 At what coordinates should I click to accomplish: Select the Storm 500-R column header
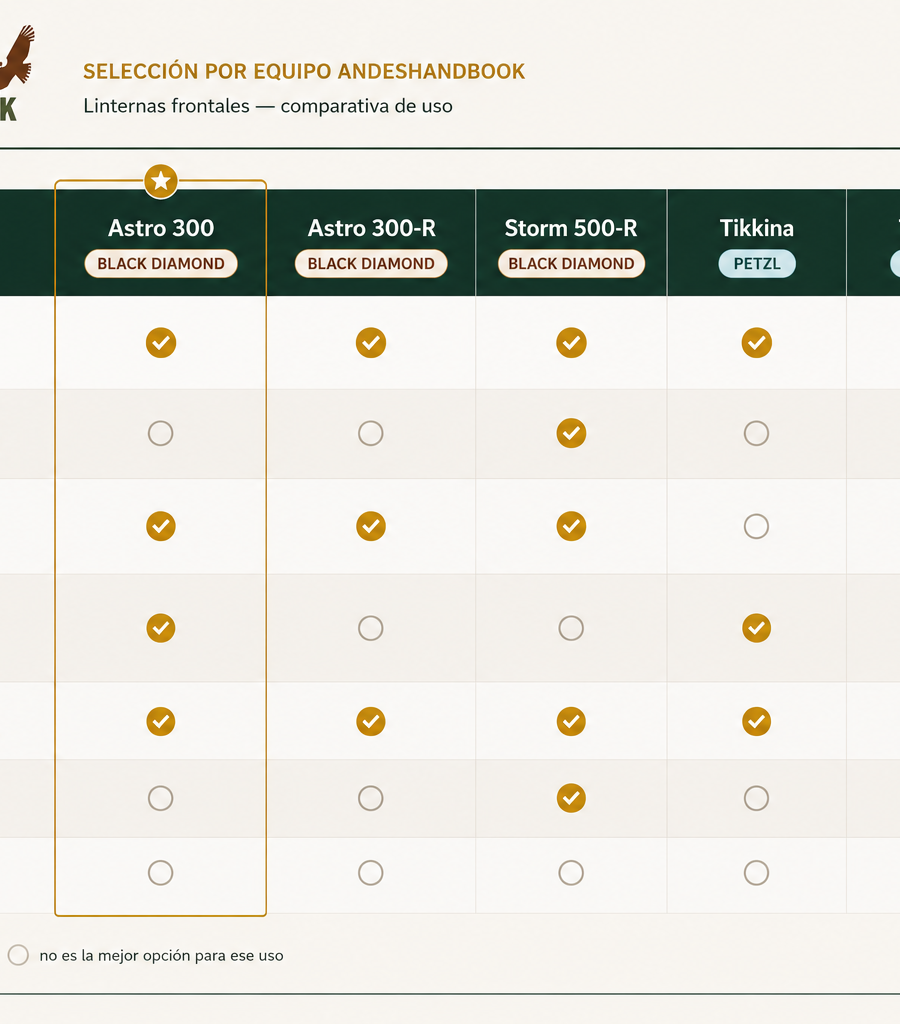click(x=571, y=243)
